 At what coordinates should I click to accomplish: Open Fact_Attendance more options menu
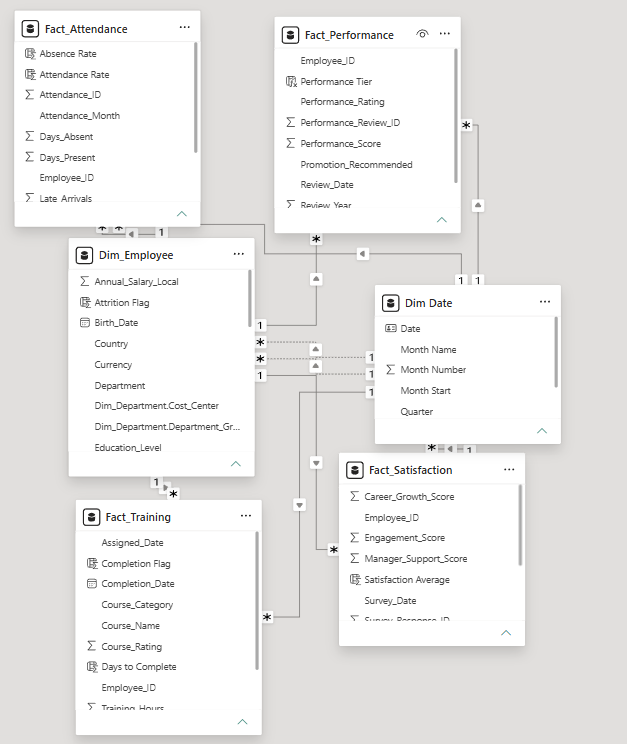[x=185, y=28]
